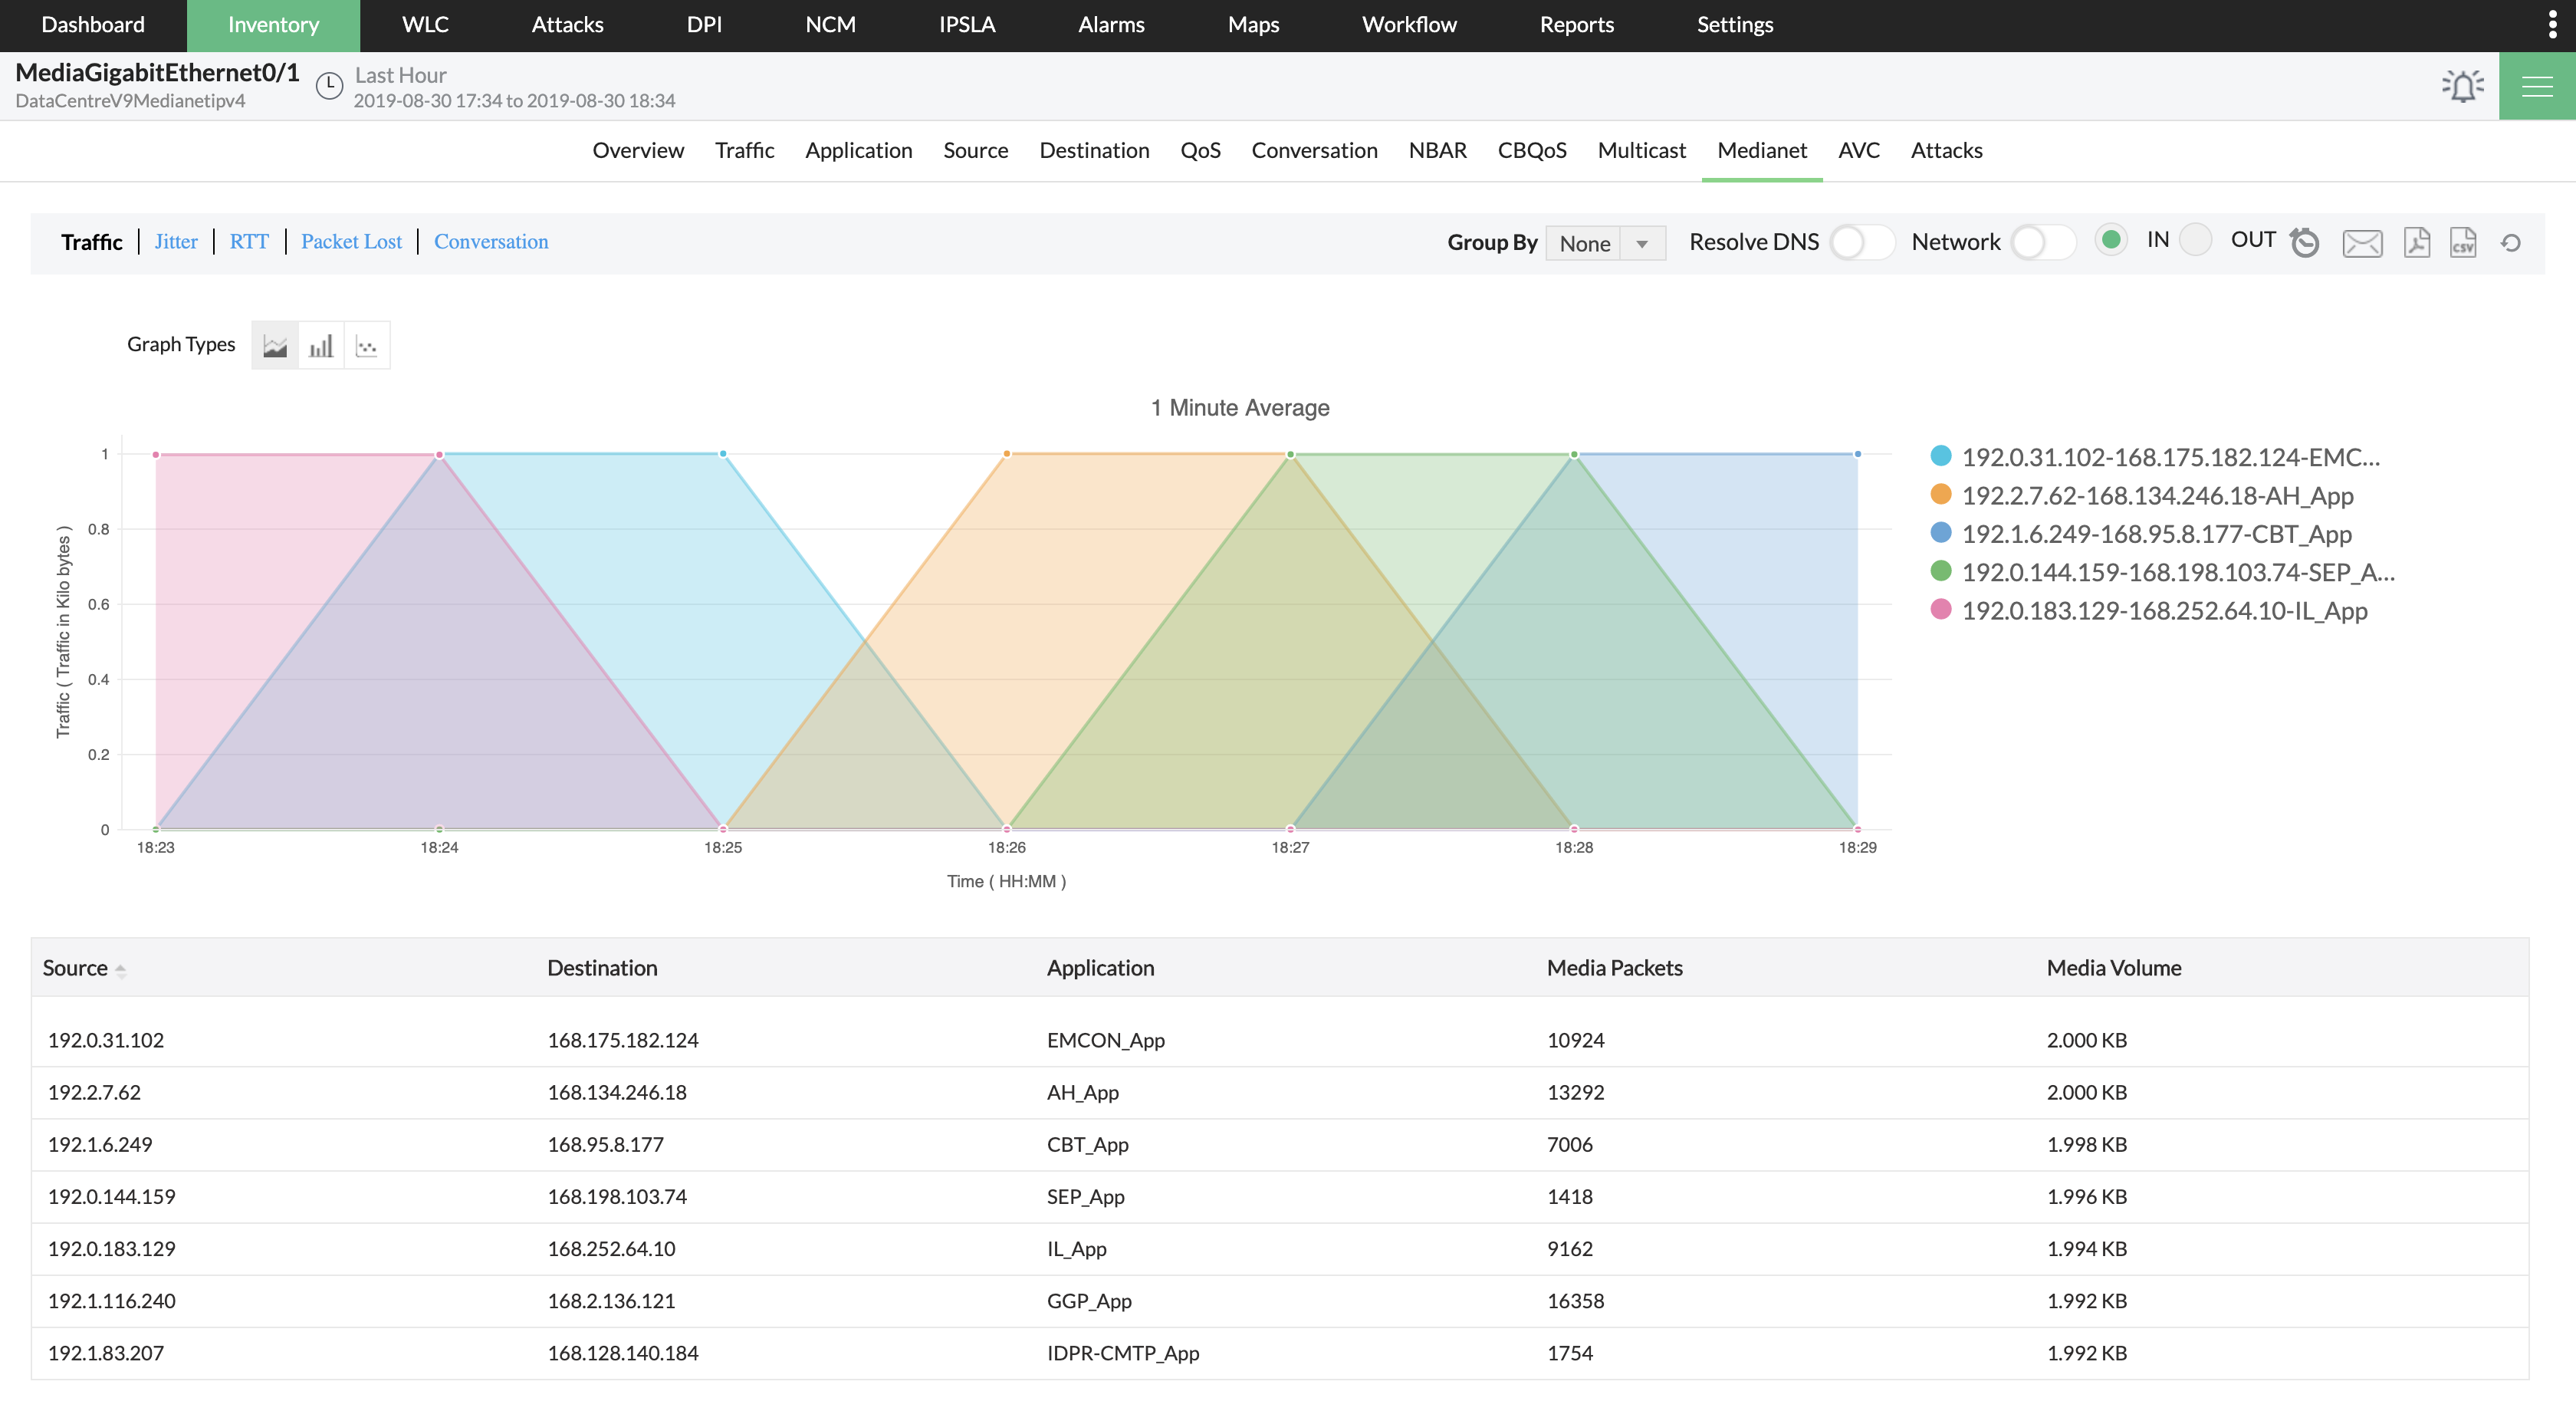Enable the Resolve DNS toggle
The image size is (2576, 1411).
click(x=1860, y=242)
